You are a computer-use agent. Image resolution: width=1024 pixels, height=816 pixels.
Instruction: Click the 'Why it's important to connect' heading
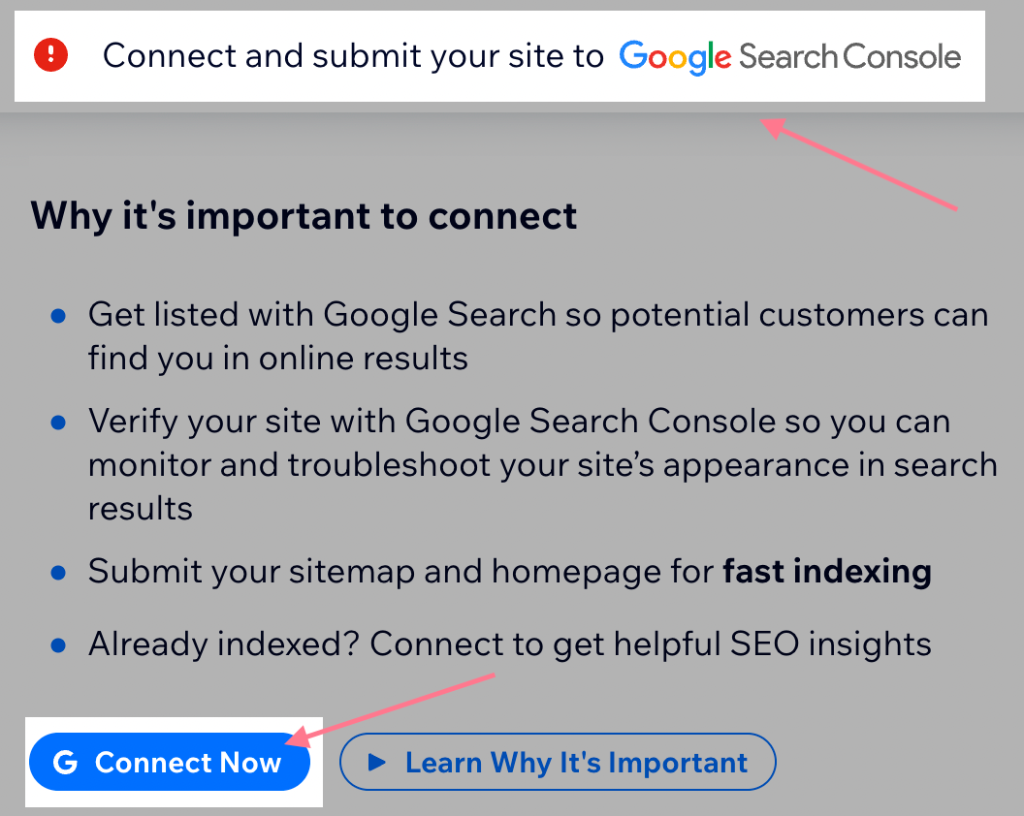coord(304,216)
